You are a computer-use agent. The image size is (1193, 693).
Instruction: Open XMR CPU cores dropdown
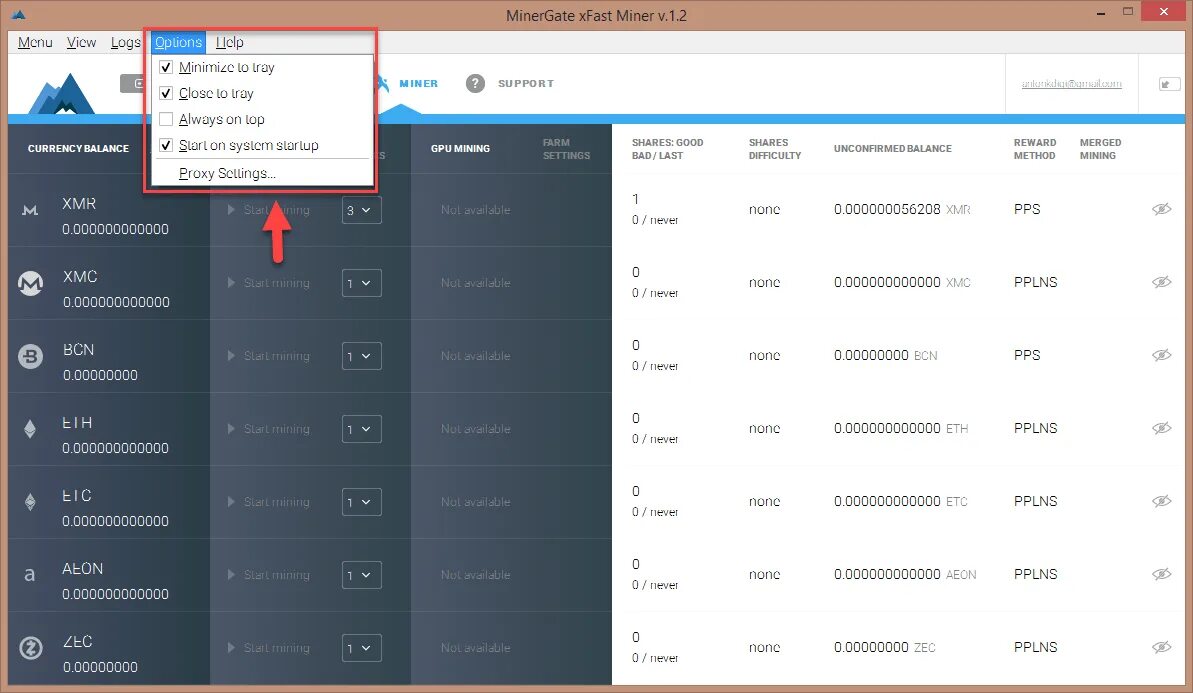coord(361,210)
